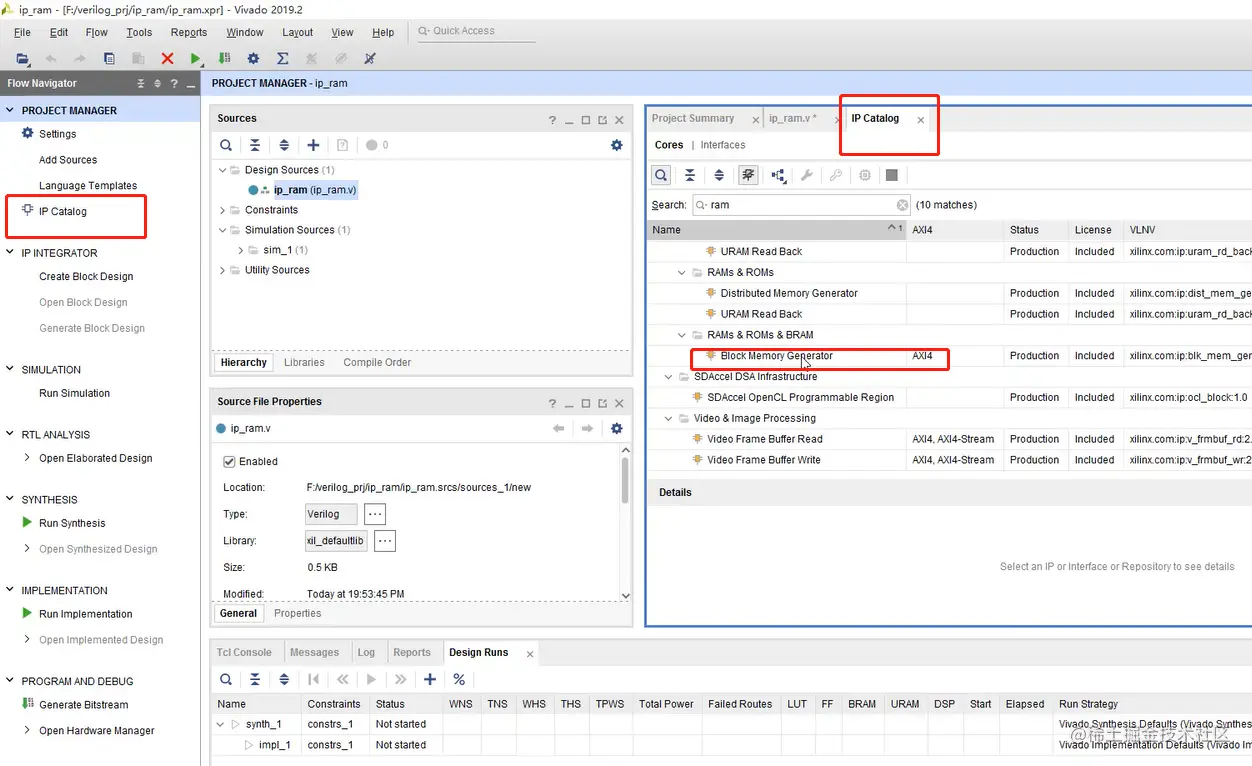Expand all in Sources panel toolbar
Screen dimensions: 1252x766
tap(284, 145)
